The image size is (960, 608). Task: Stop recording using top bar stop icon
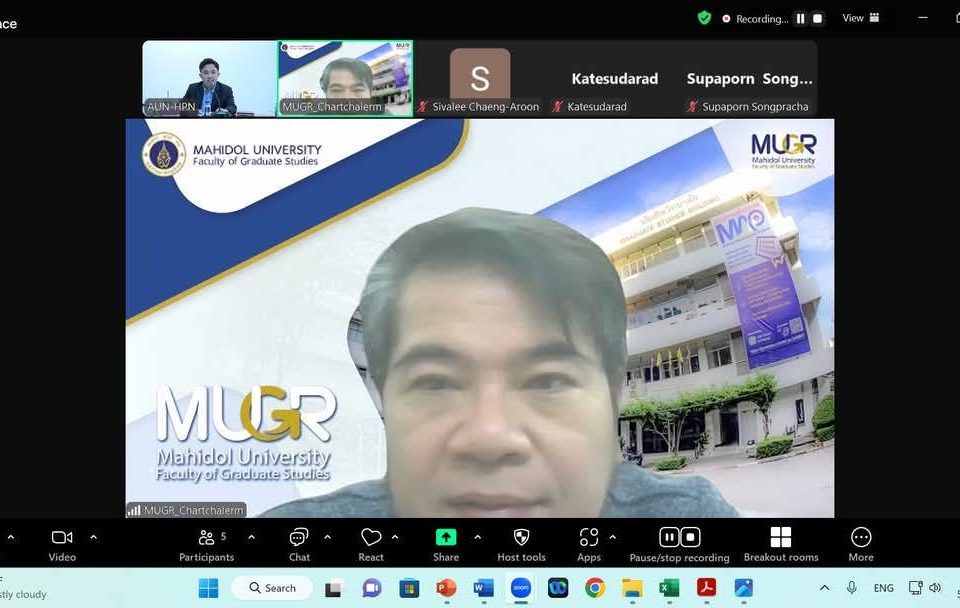click(817, 18)
